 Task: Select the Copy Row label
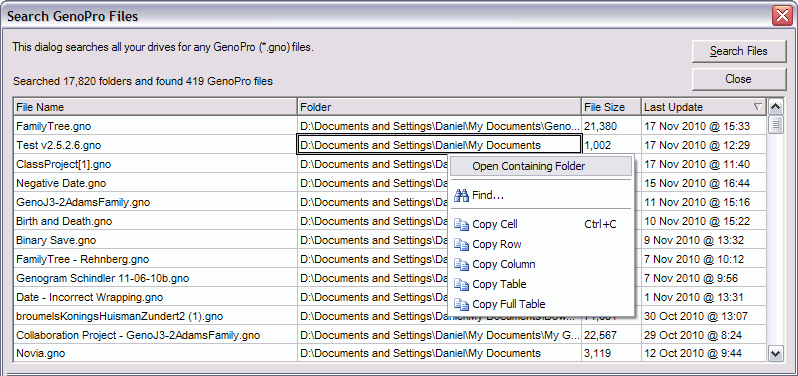point(497,244)
